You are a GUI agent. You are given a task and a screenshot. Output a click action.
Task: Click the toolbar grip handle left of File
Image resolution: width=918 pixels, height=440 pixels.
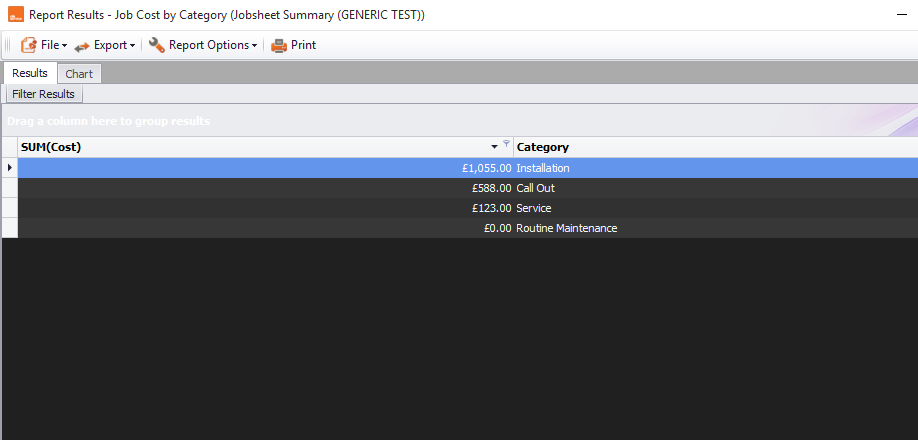[x=8, y=45]
